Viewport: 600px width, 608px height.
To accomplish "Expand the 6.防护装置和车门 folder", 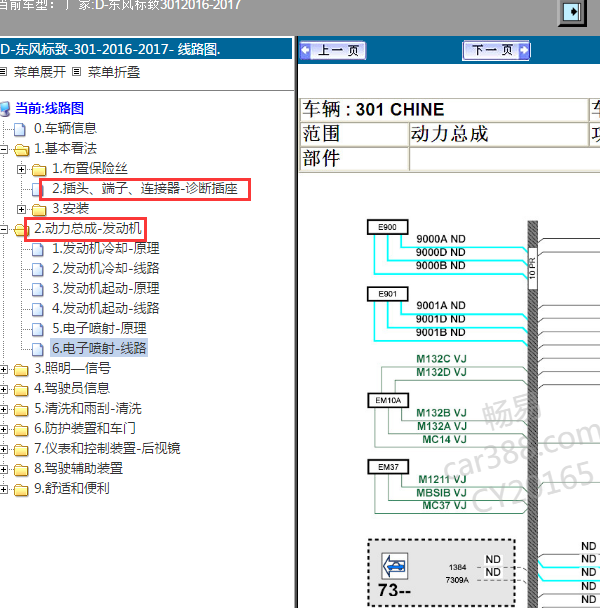I will point(3,430).
